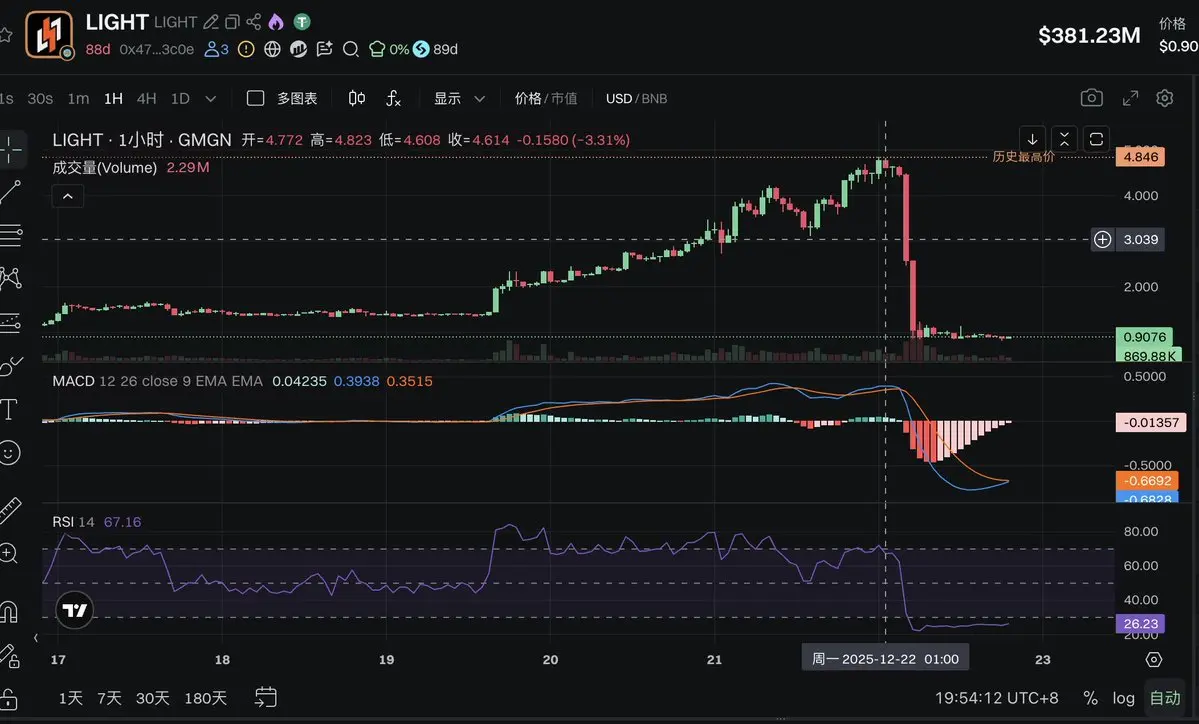Viewport: 1199px width, 724px height.
Task: Select the text annotation tool
Action: [9, 410]
